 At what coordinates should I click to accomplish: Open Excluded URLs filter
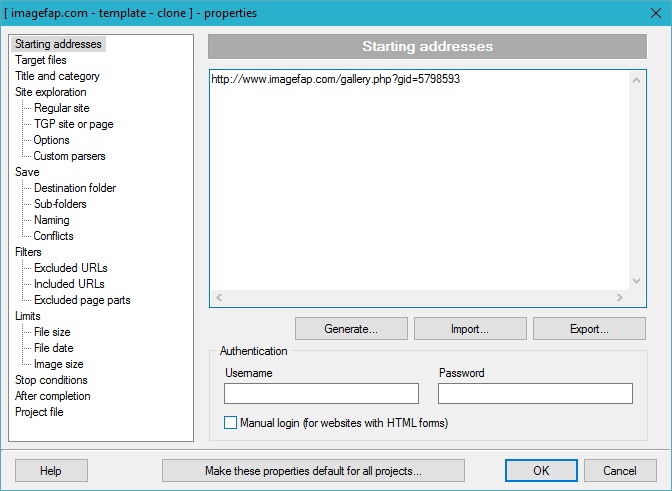[x=71, y=268]
